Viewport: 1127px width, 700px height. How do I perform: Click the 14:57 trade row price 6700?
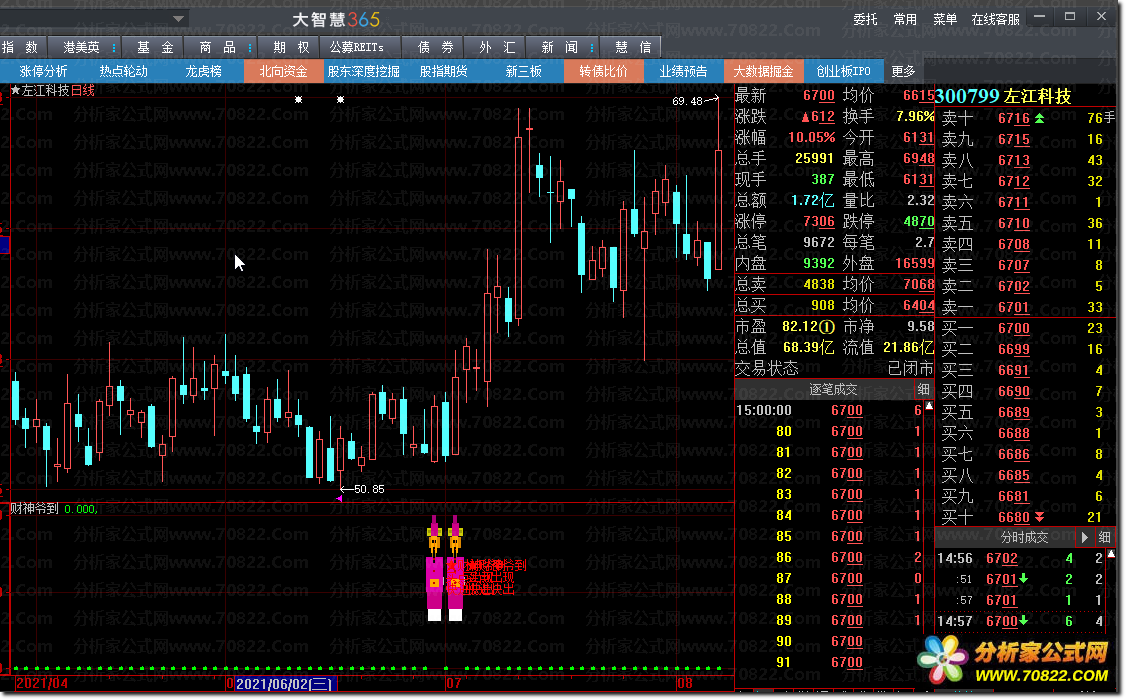(1002, 621)
